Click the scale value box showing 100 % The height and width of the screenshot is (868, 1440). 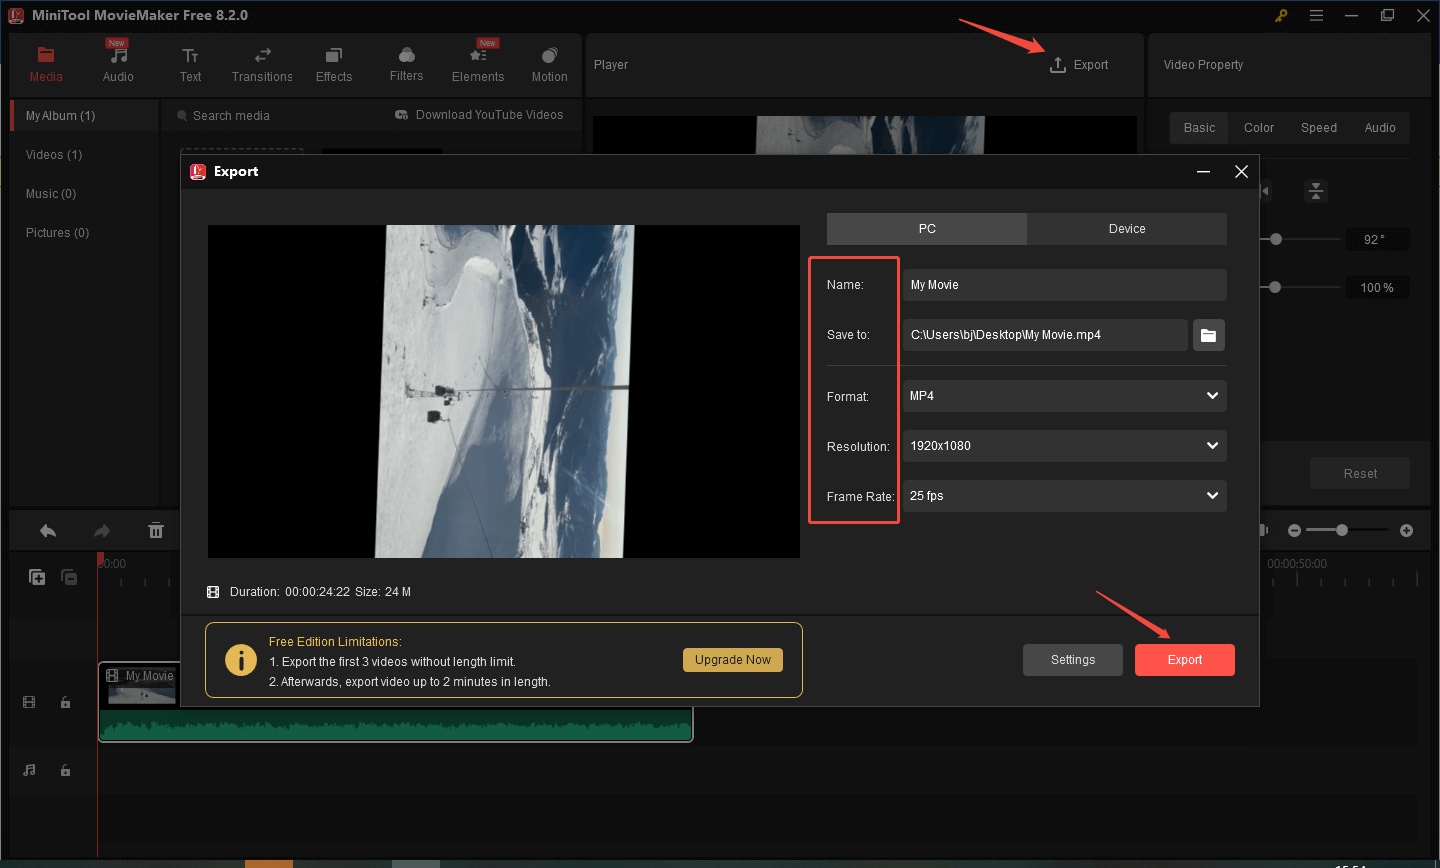1376,288
